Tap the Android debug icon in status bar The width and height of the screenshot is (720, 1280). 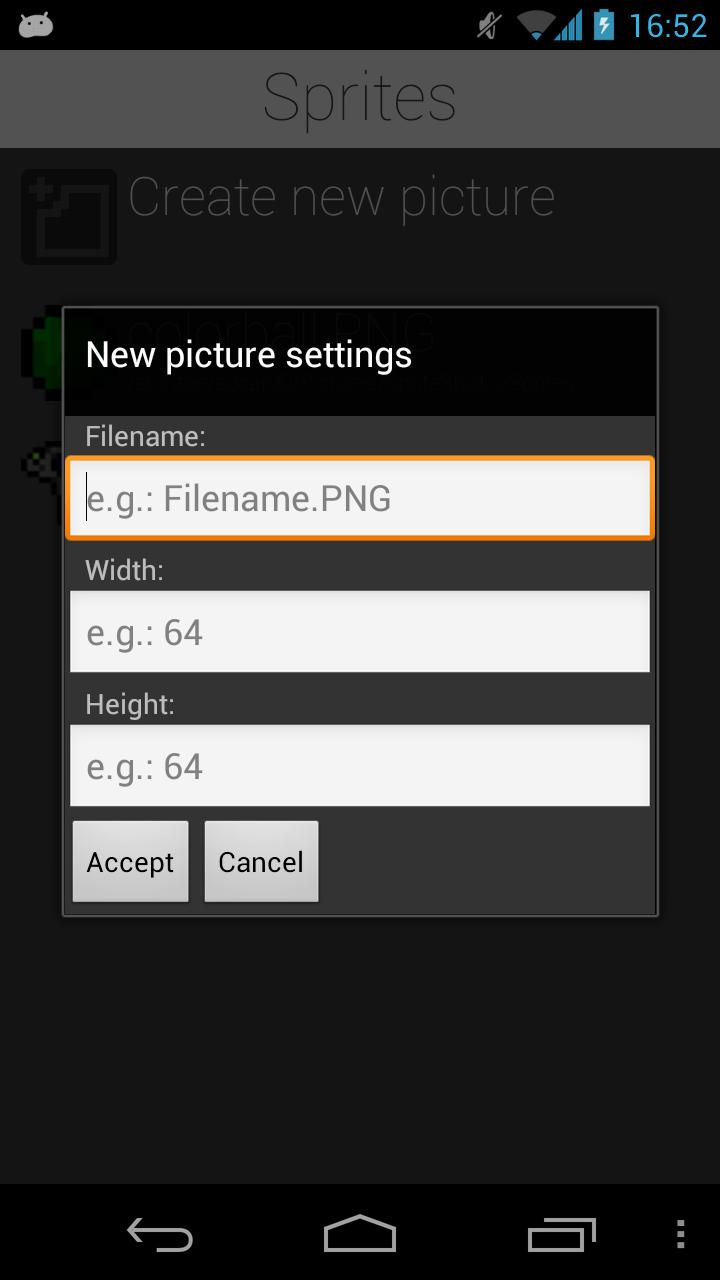point(35,24)
